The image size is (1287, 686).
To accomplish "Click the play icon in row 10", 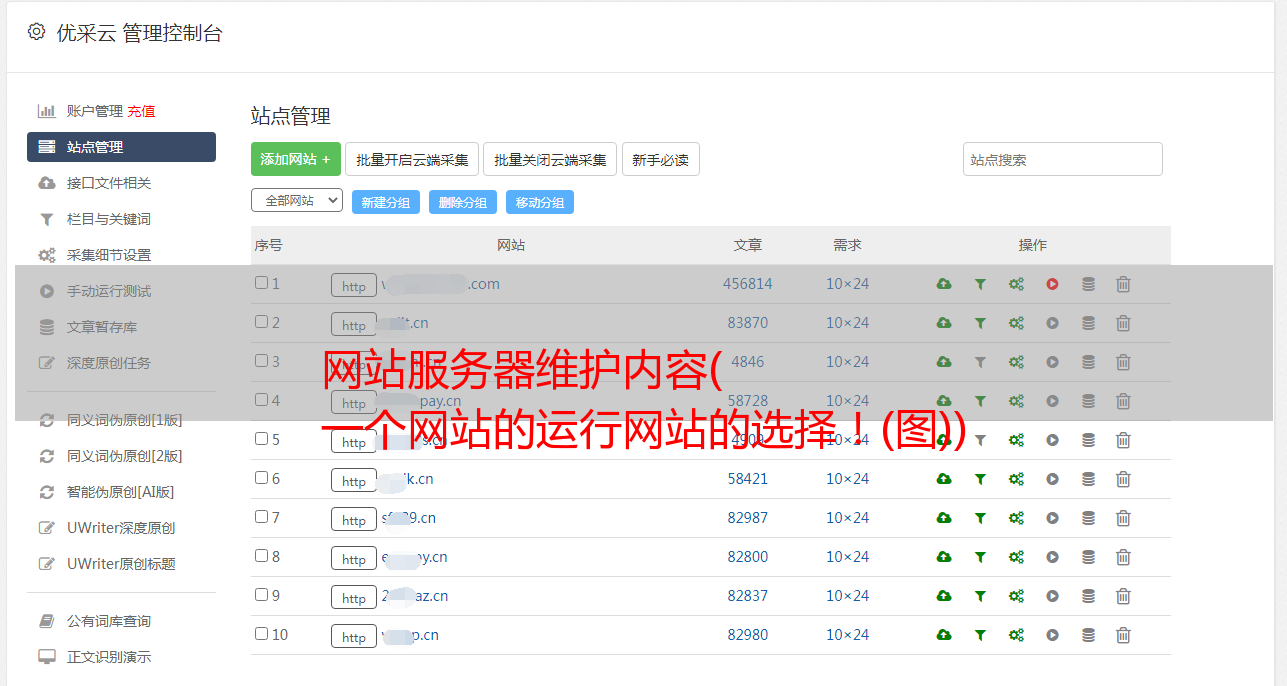I will pyautogui.click(x=1052, y=635).
